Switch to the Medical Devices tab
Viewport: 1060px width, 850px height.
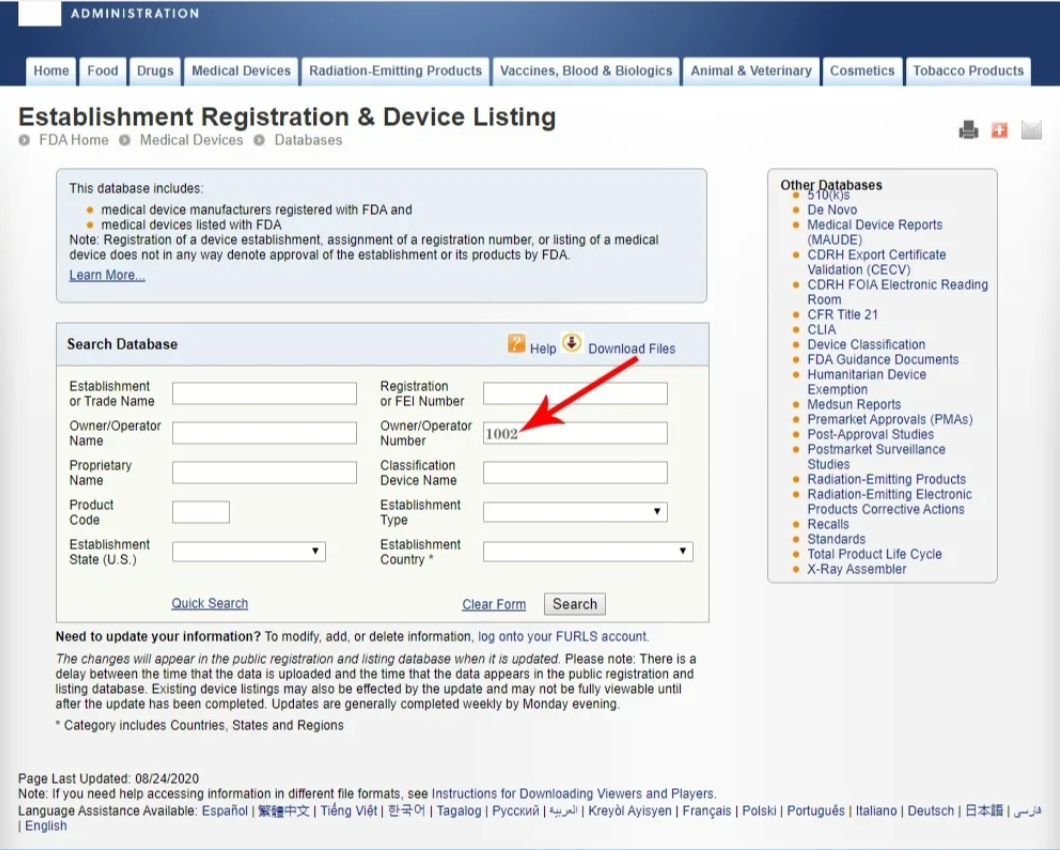tap(241, 71)
